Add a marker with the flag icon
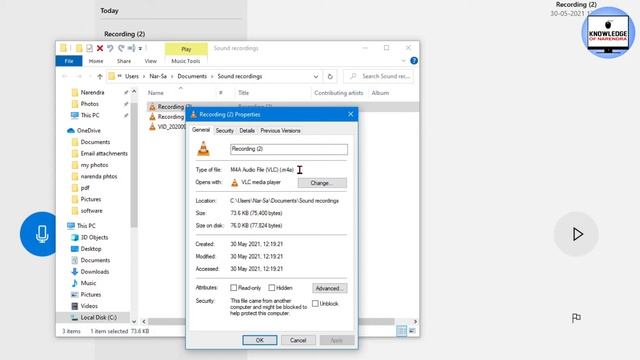The width and height of the screenshot is (640, 360). point(576,318)
